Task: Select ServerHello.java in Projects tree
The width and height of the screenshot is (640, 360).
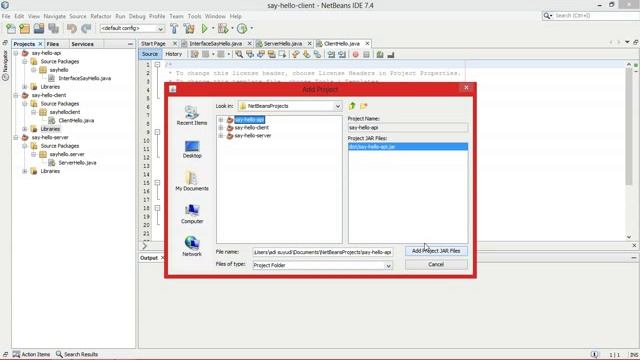Action: point(77,163)
